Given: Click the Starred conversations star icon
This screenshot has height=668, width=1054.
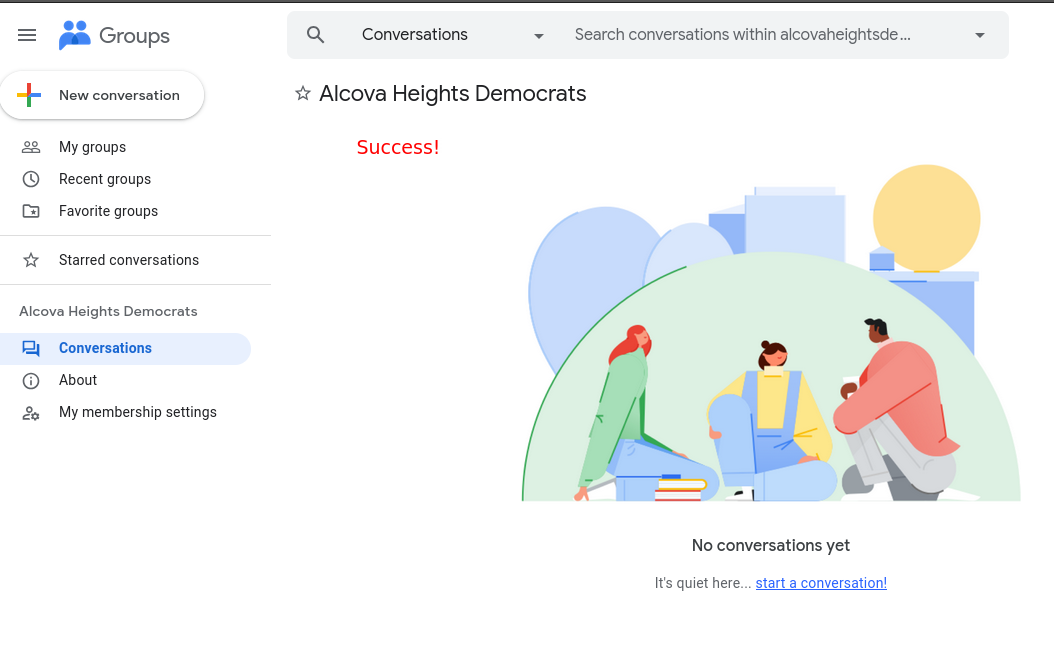Looking at the screenshot, I should point(31,260).
